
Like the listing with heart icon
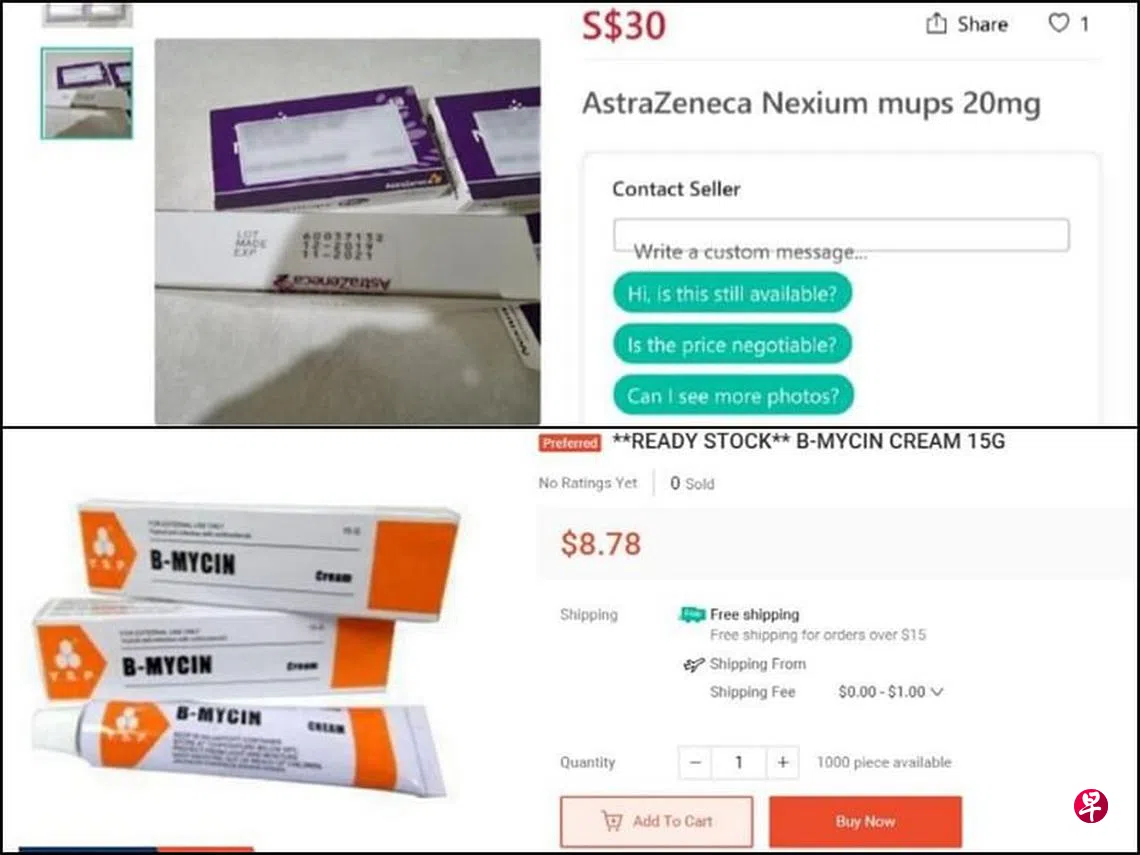coord(1059,23)
